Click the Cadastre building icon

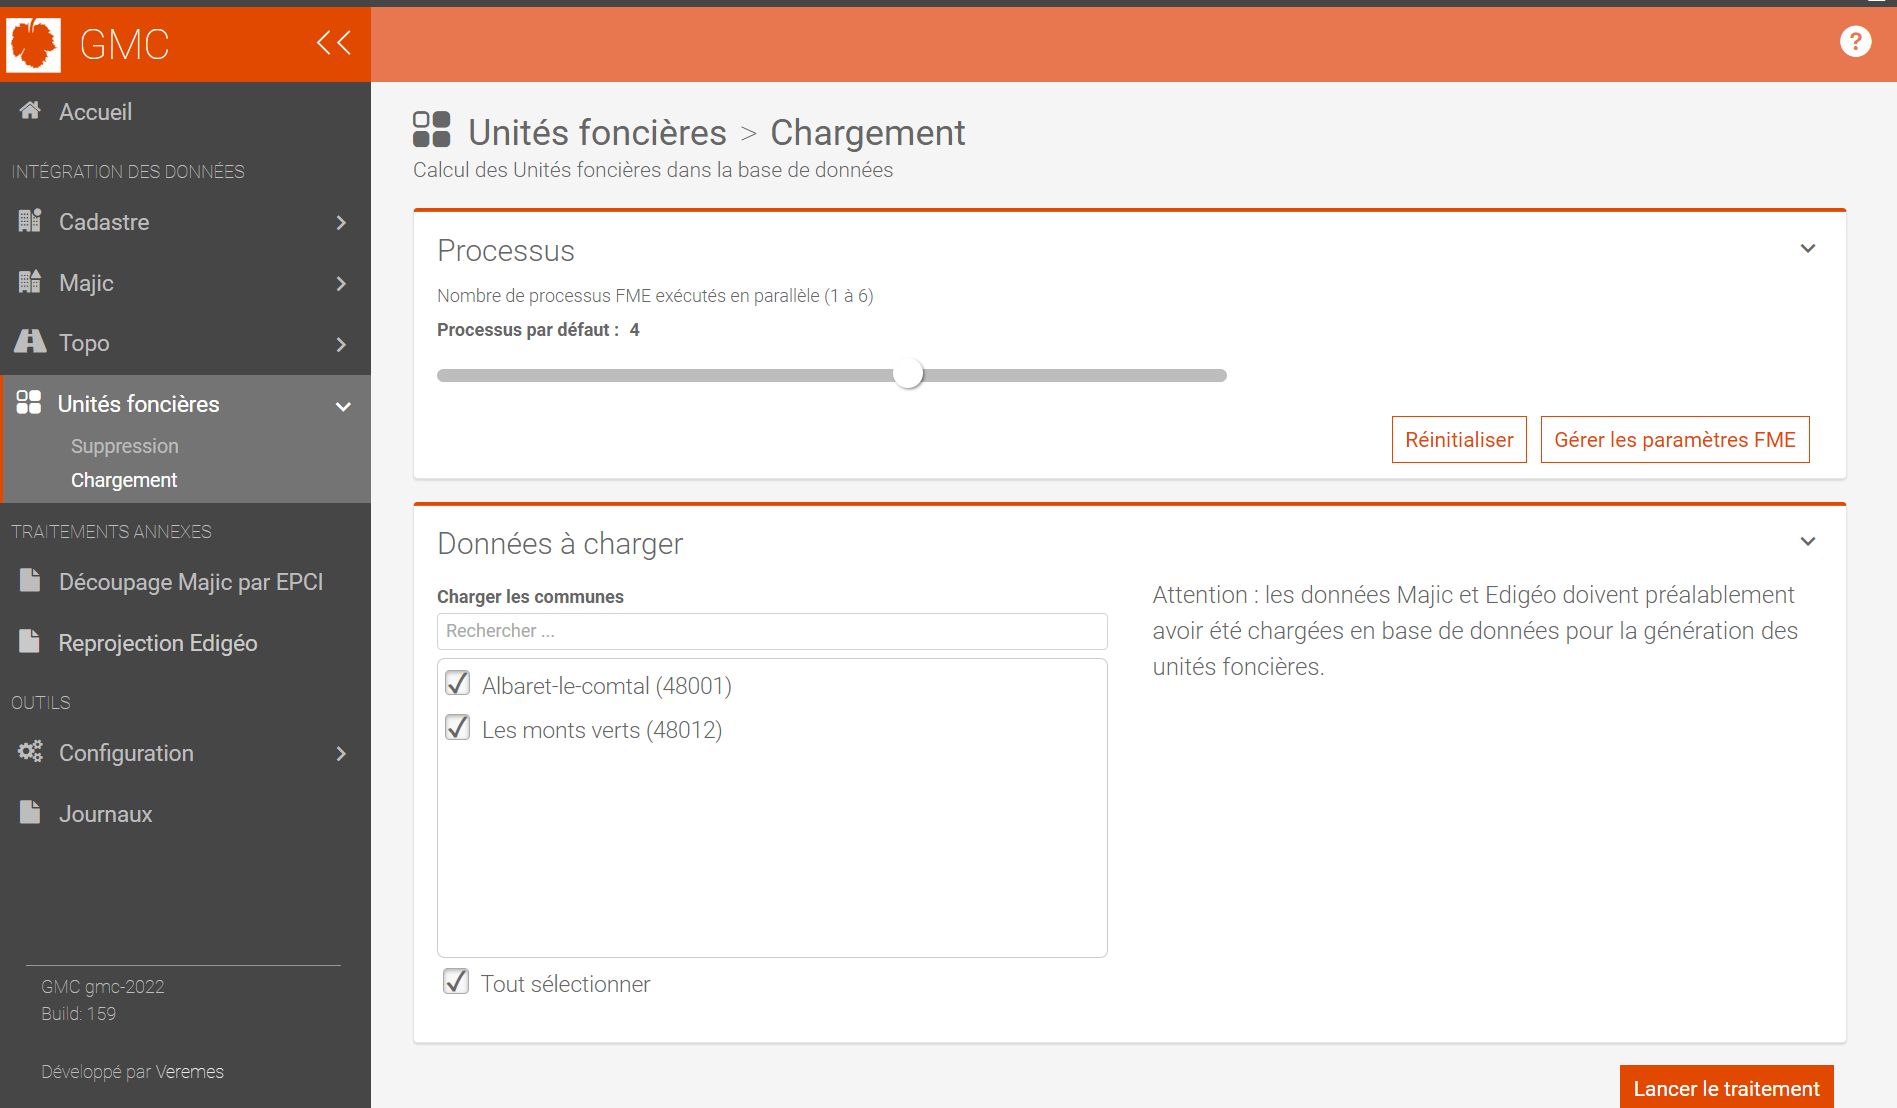click(30, 221)
